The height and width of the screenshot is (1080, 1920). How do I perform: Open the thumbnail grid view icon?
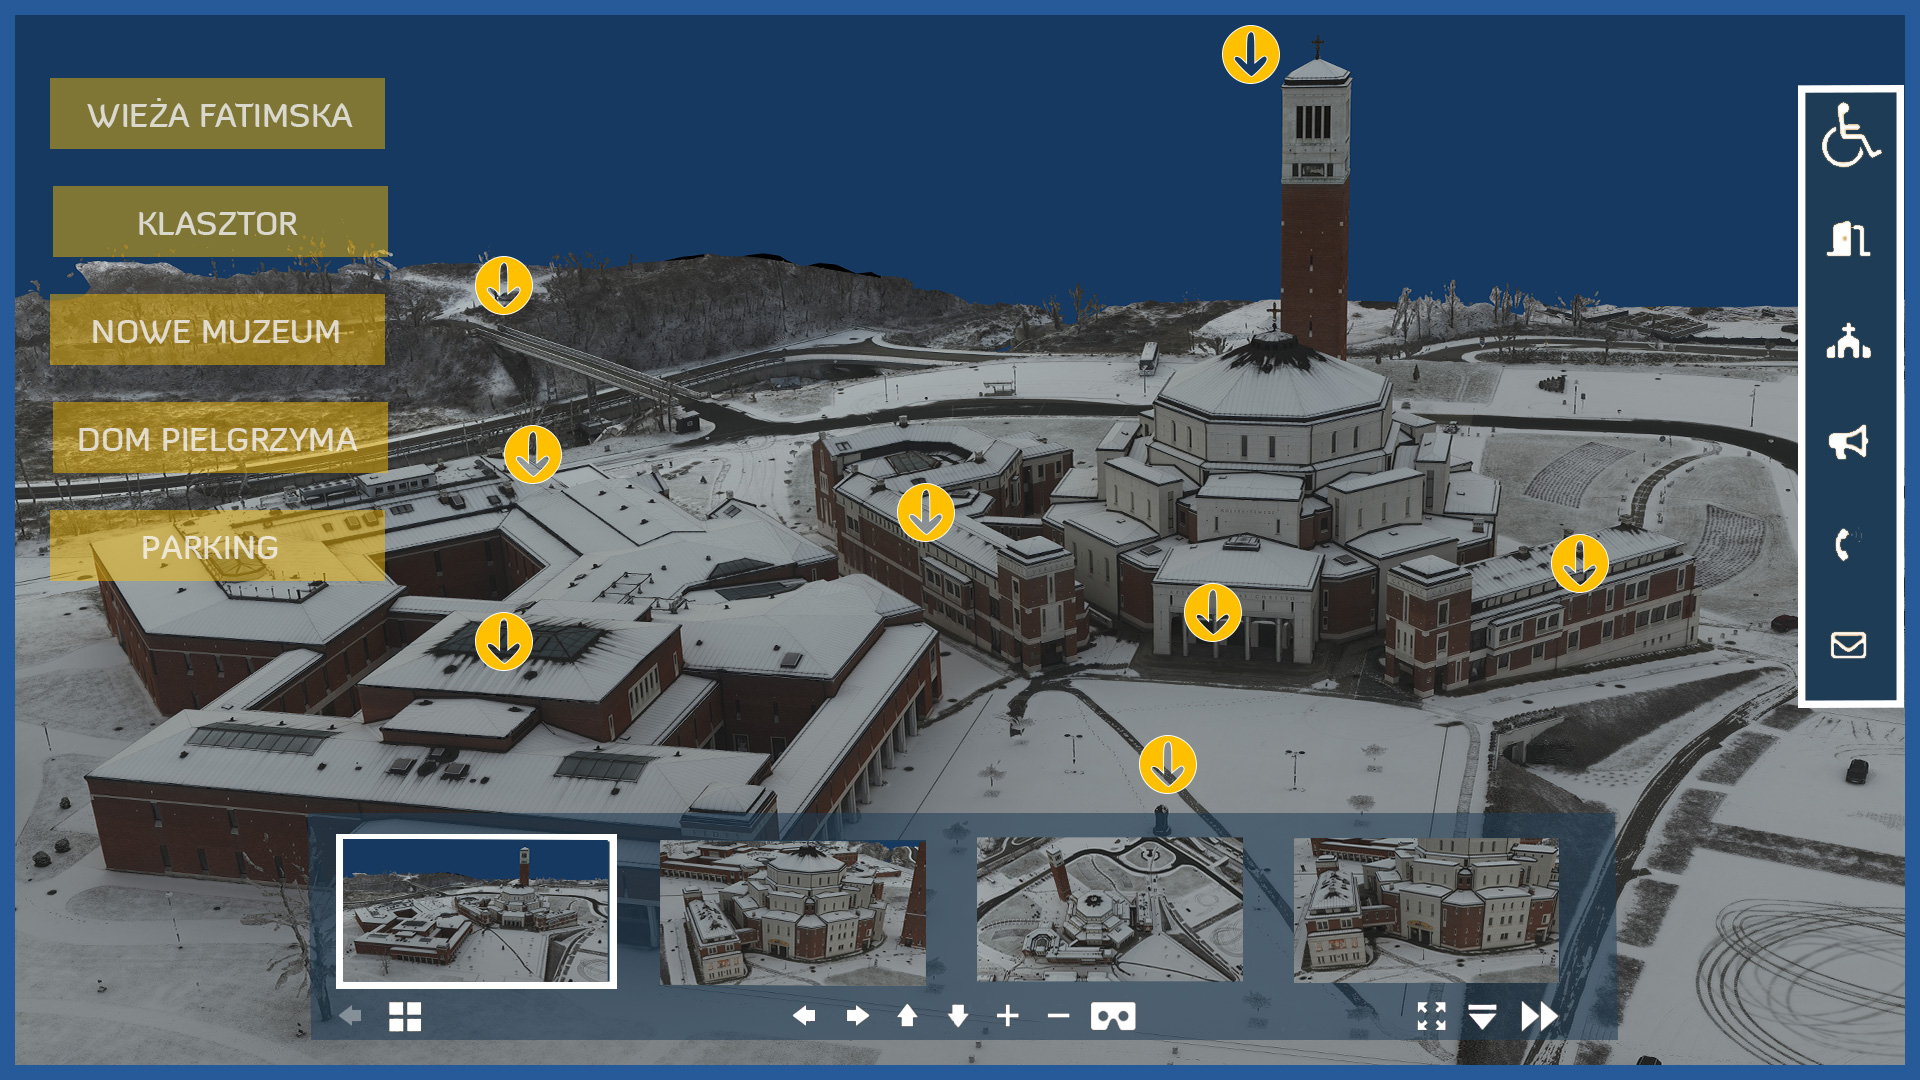[x=405, y=1017]
